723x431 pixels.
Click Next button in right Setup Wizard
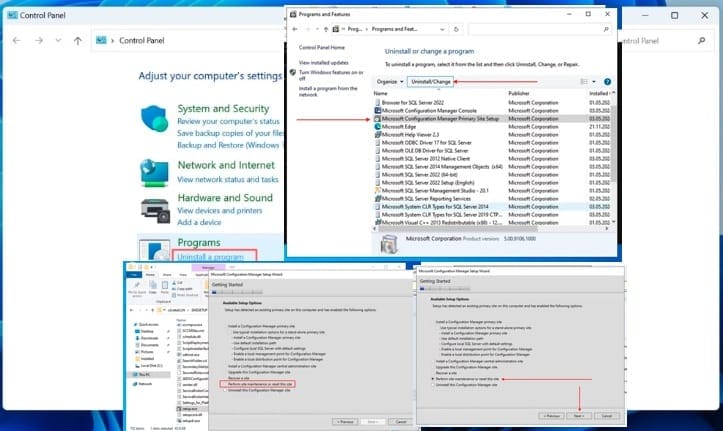click(579, 416)
